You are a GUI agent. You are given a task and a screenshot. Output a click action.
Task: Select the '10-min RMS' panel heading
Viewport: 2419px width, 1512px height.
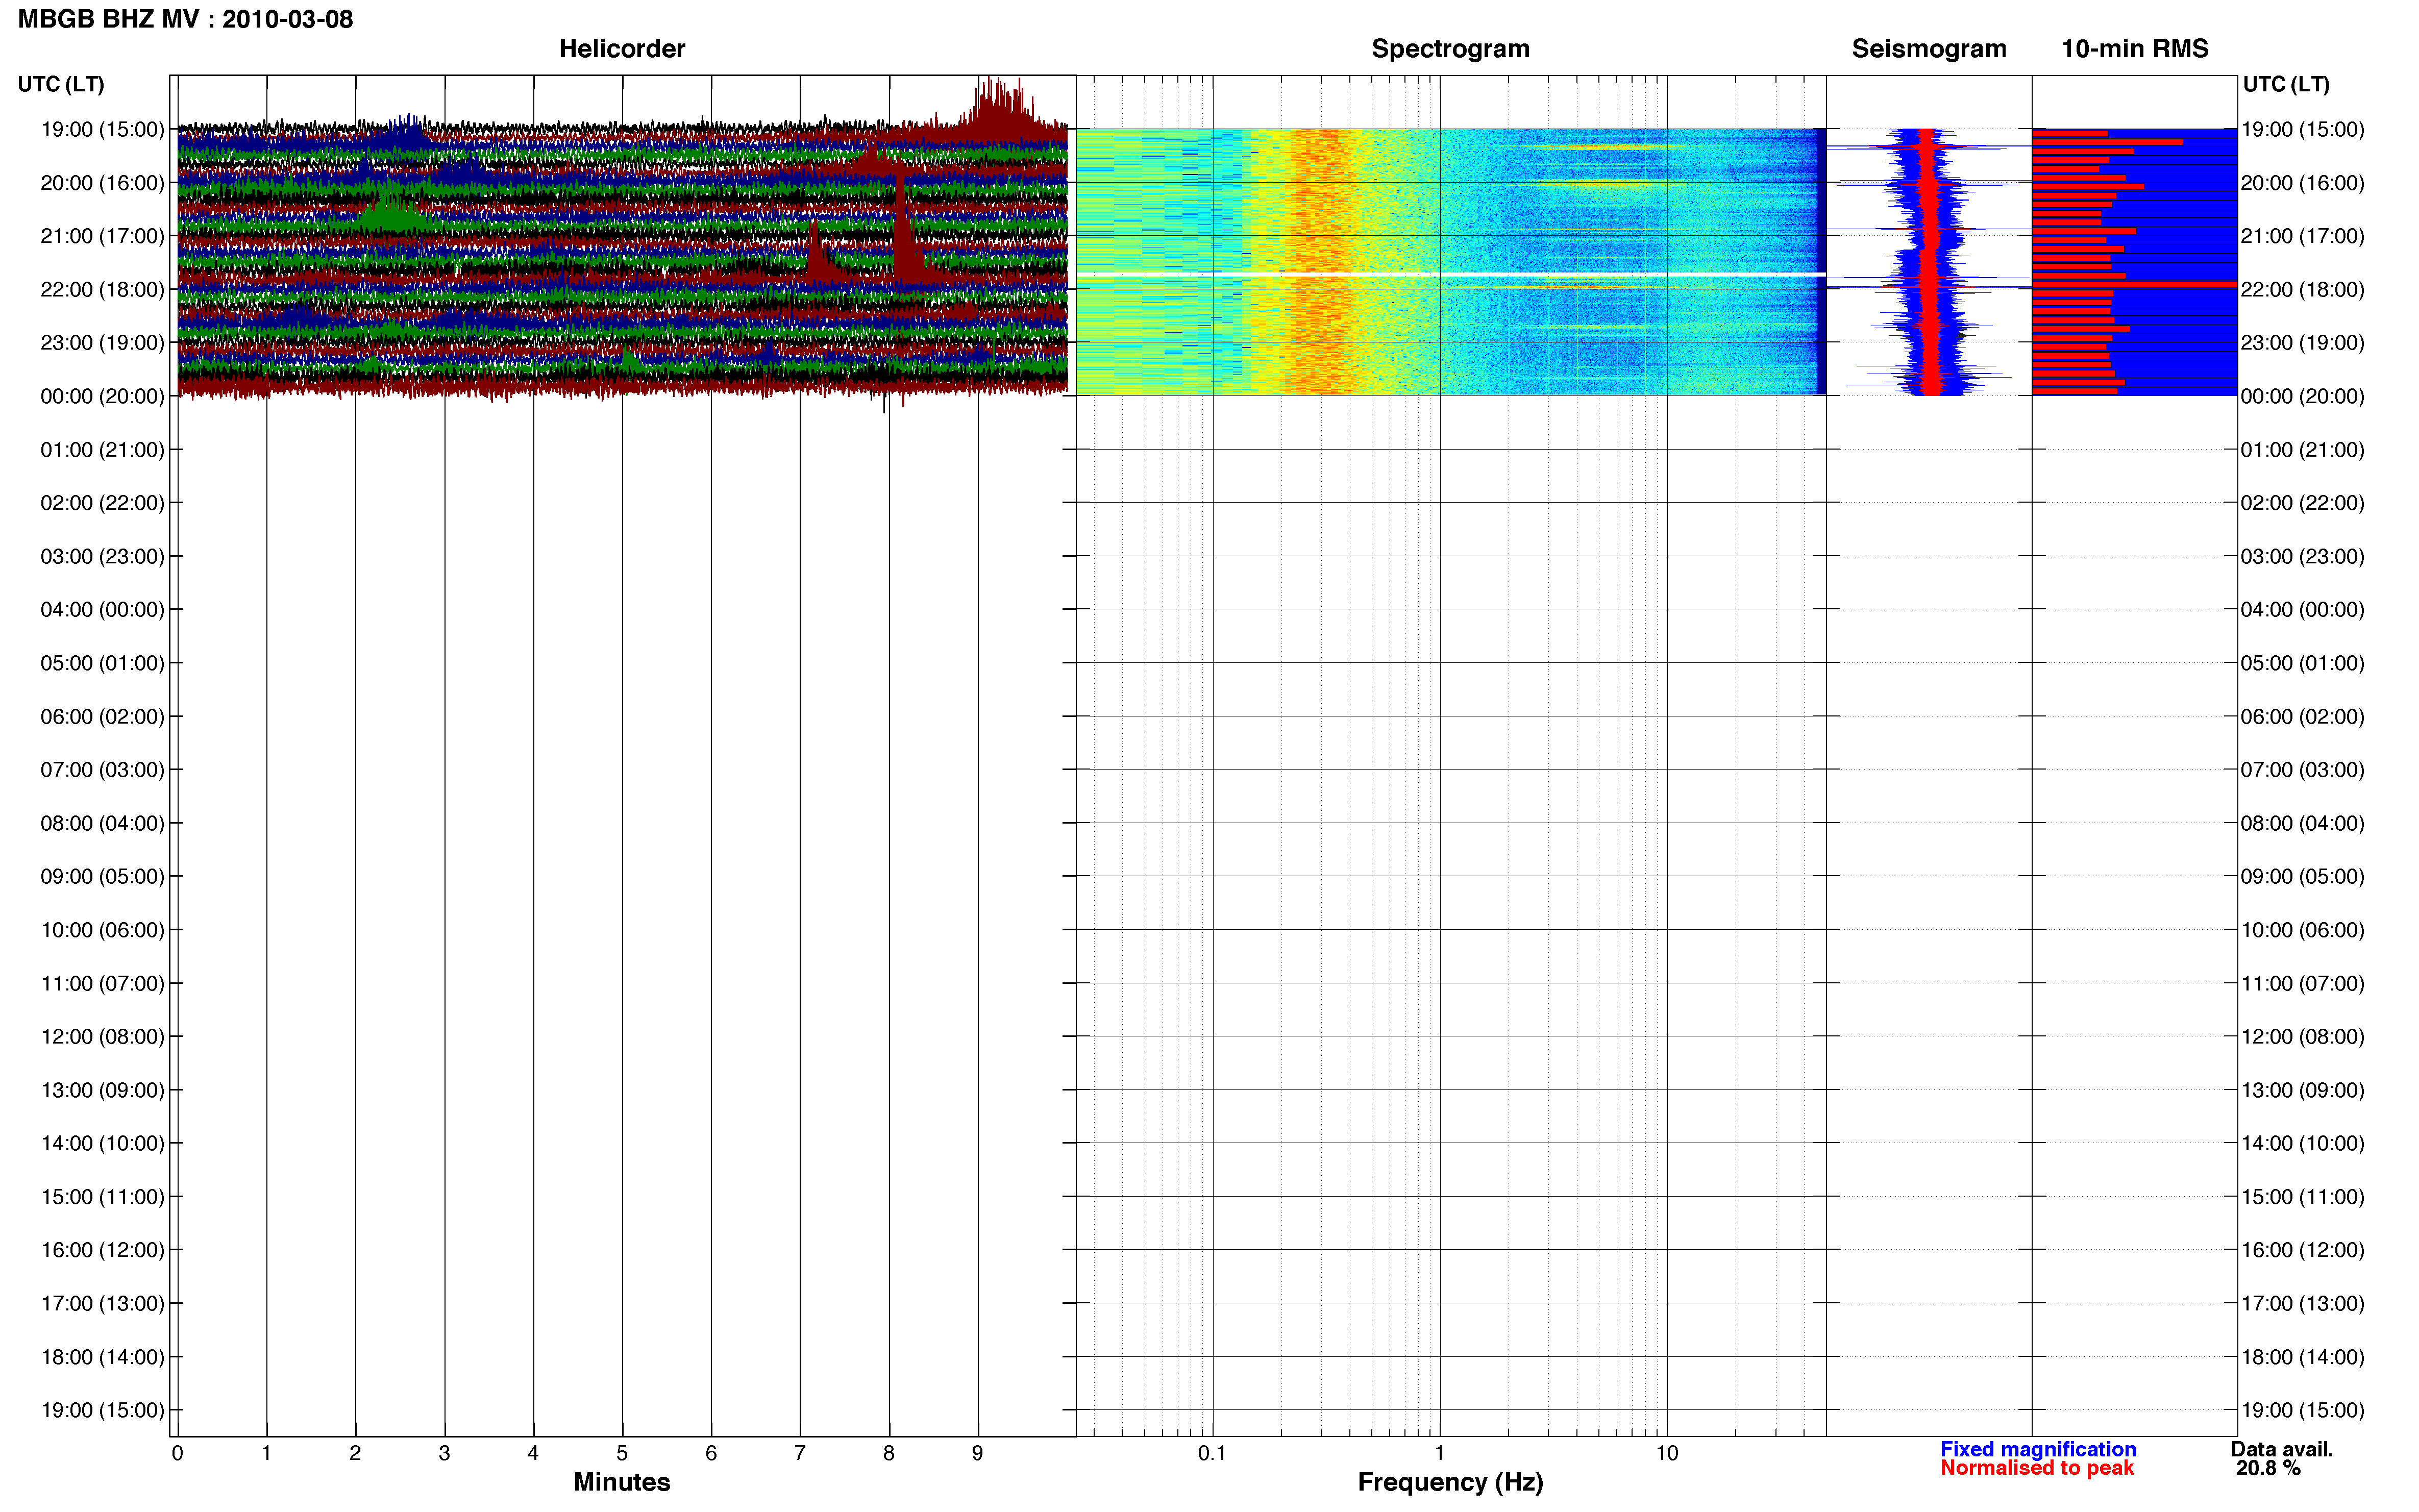point(2134,49)
